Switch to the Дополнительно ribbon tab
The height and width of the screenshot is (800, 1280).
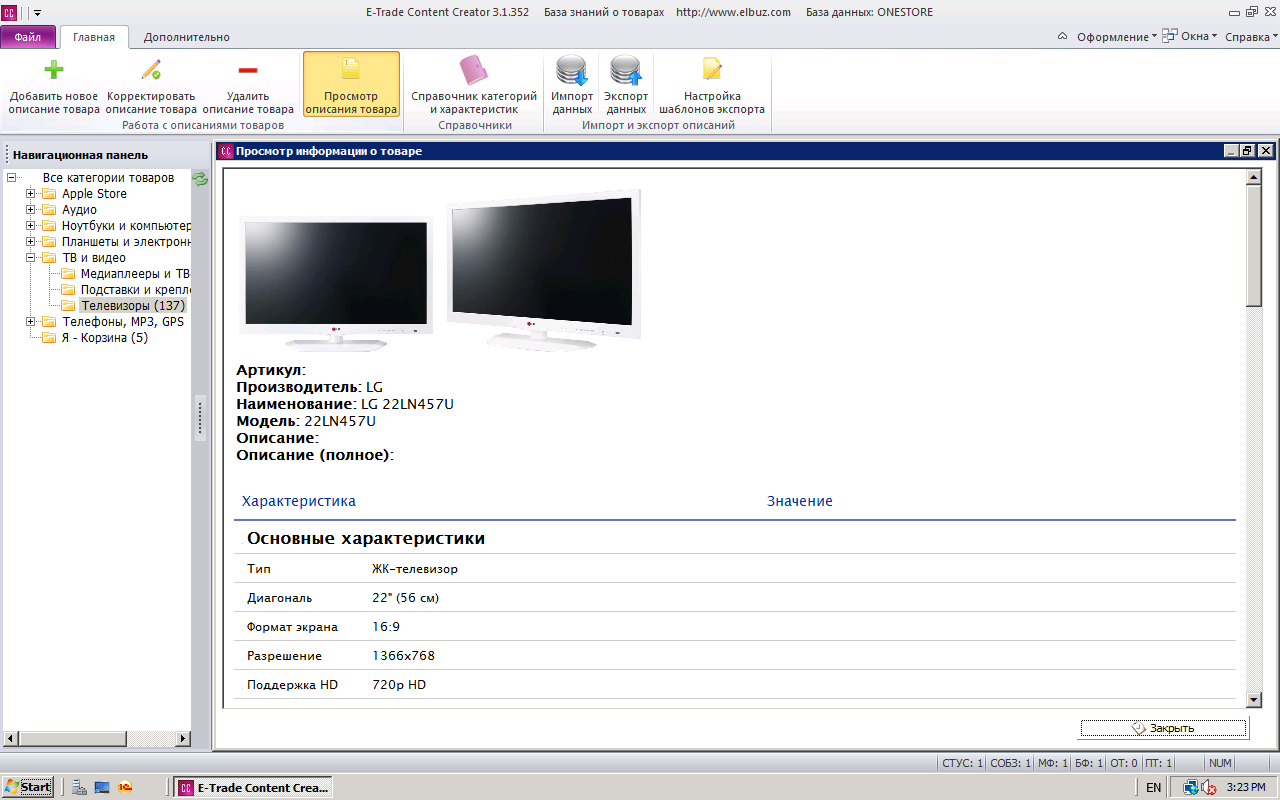[186, 37]
